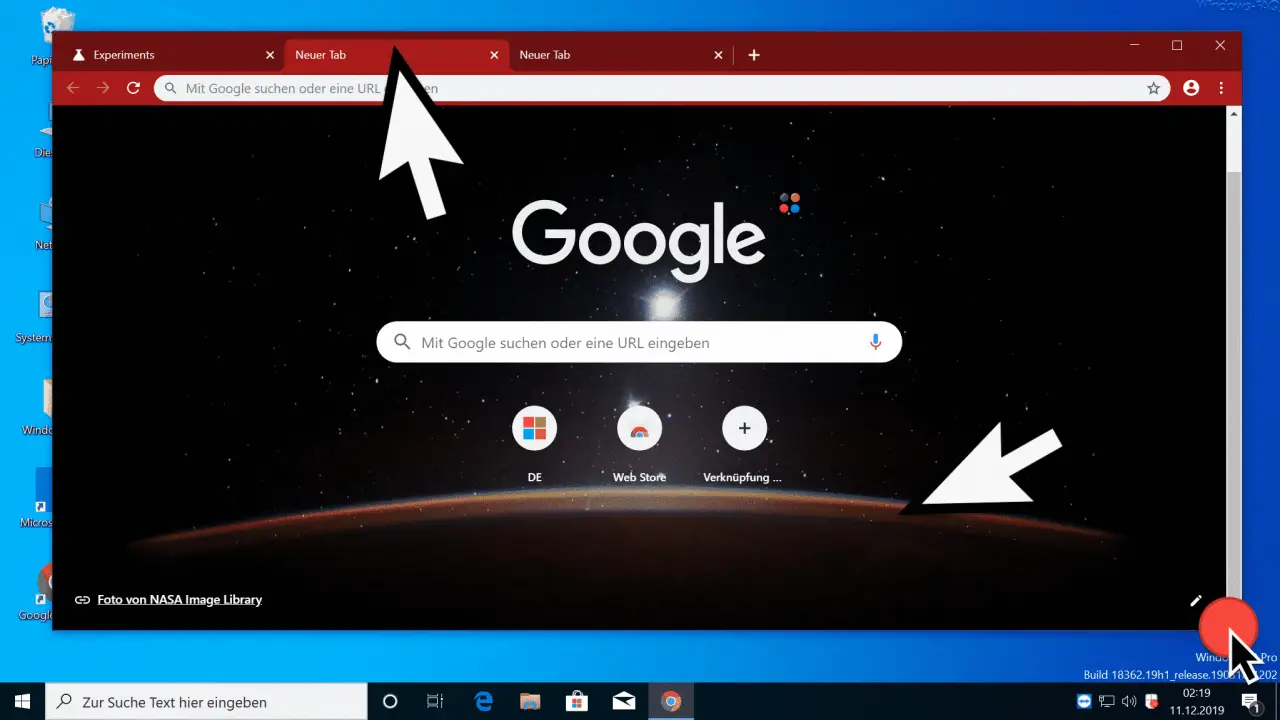Open network status tray icon
The width and height of the screenshot is (1280, 720).
pos(1107,702)
